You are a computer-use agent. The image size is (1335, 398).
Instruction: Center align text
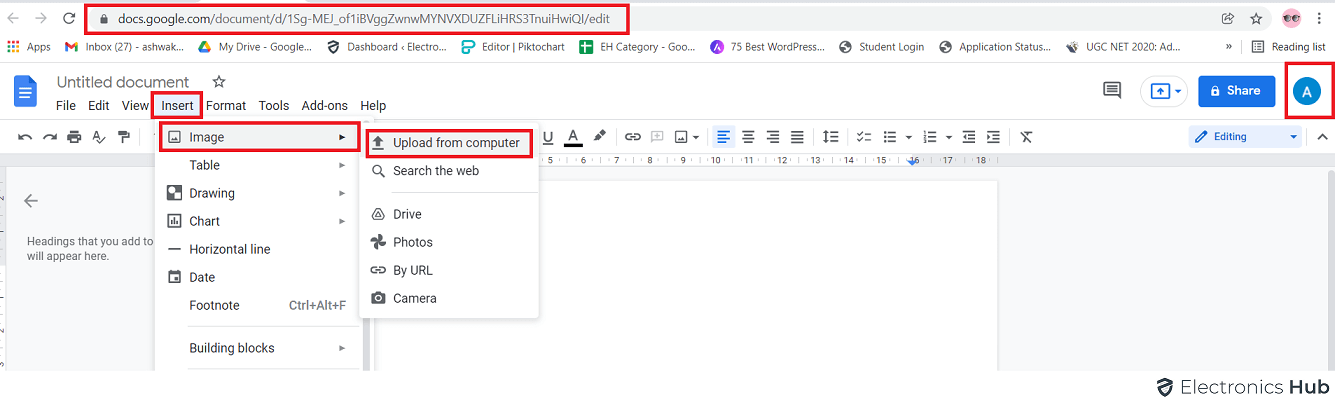pyautogui.click(x=747, y=137)
